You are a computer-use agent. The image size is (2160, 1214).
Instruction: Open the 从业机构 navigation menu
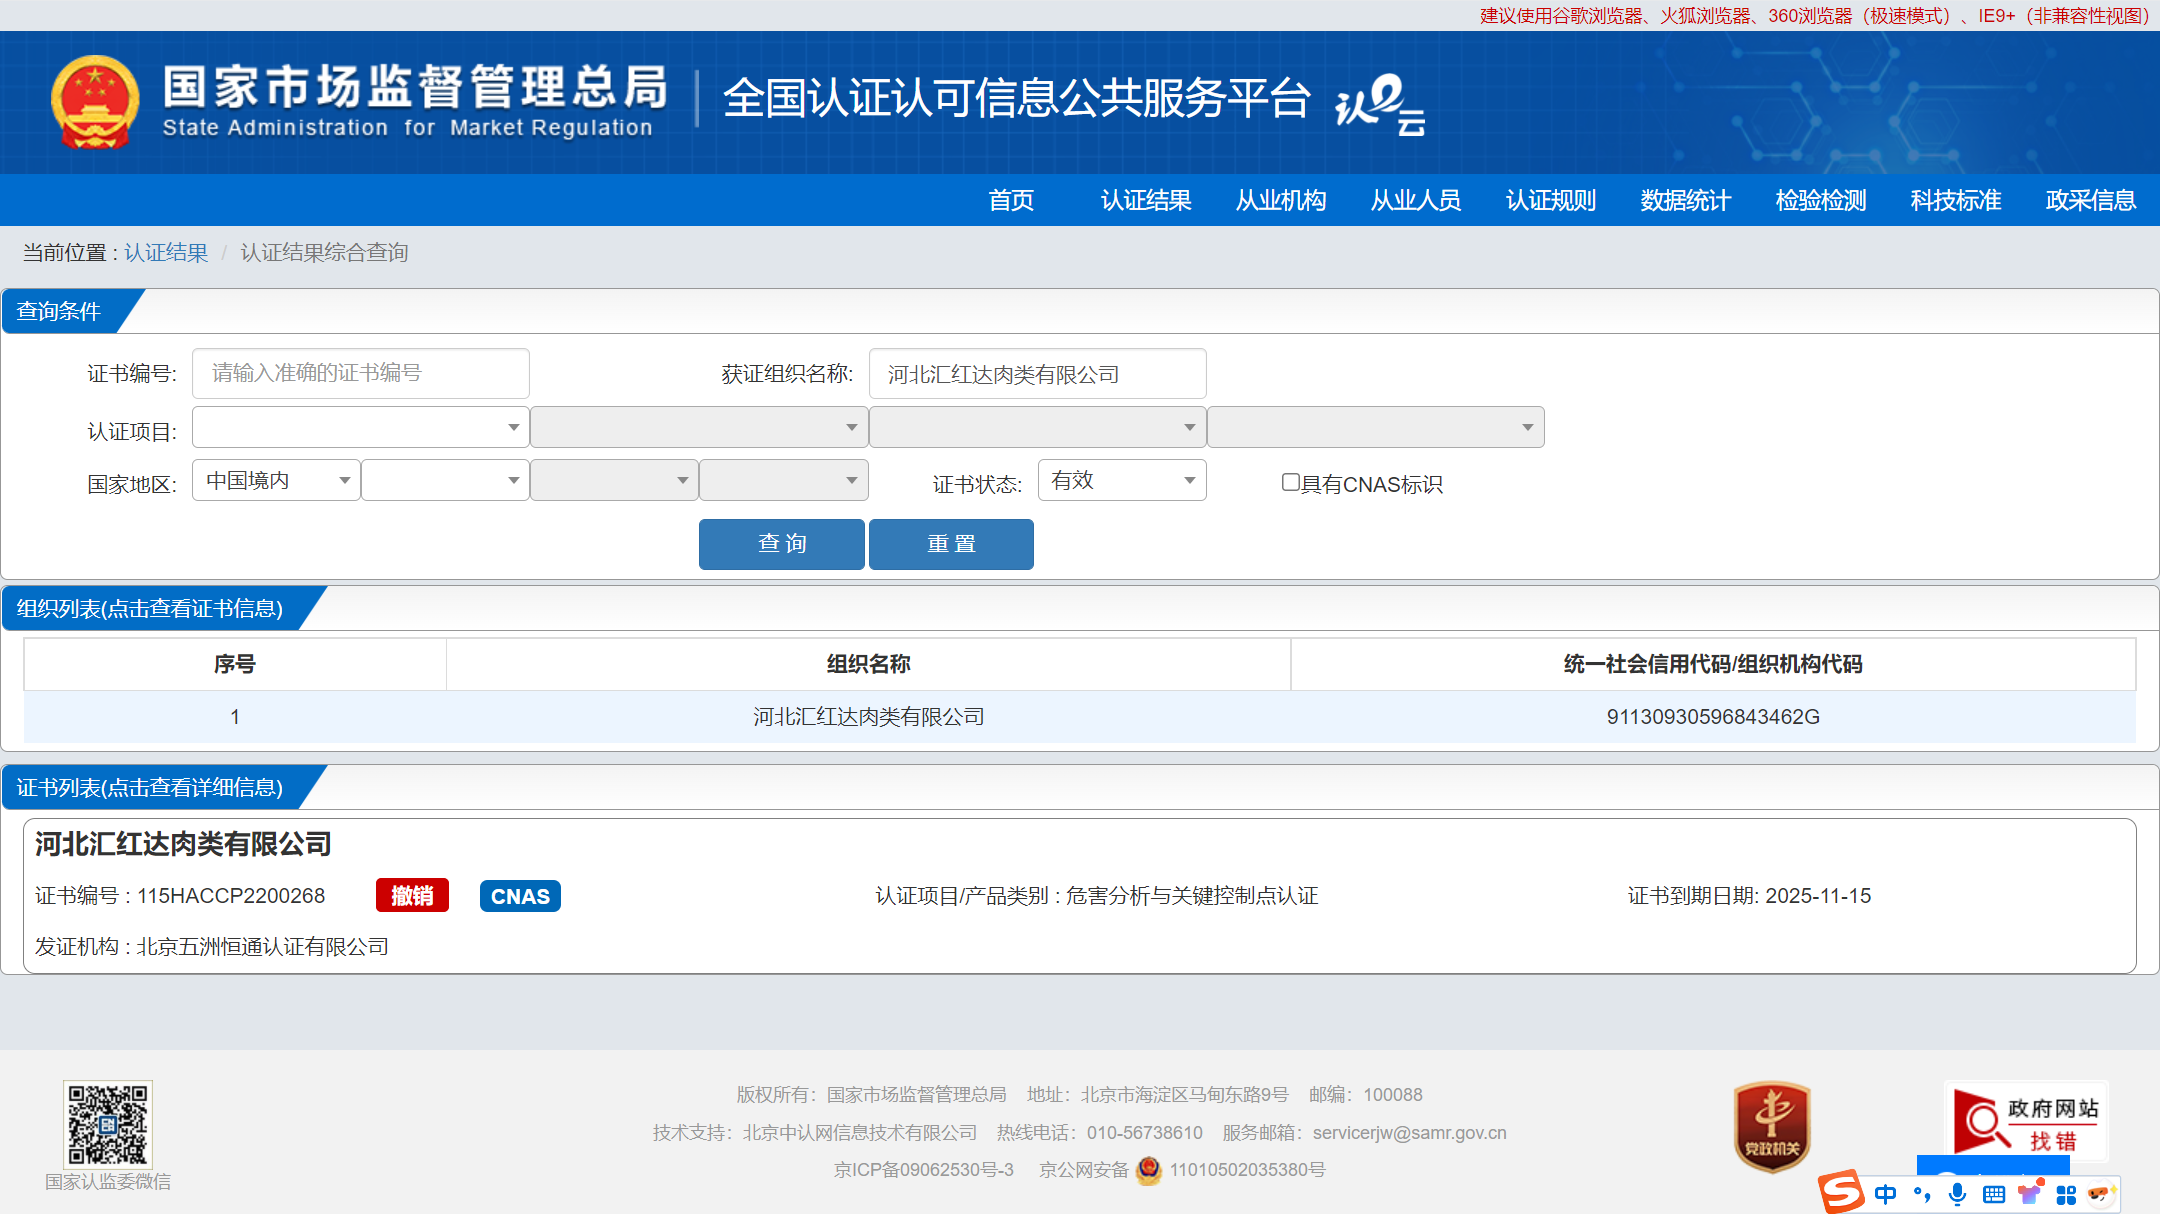point(1280,201)
